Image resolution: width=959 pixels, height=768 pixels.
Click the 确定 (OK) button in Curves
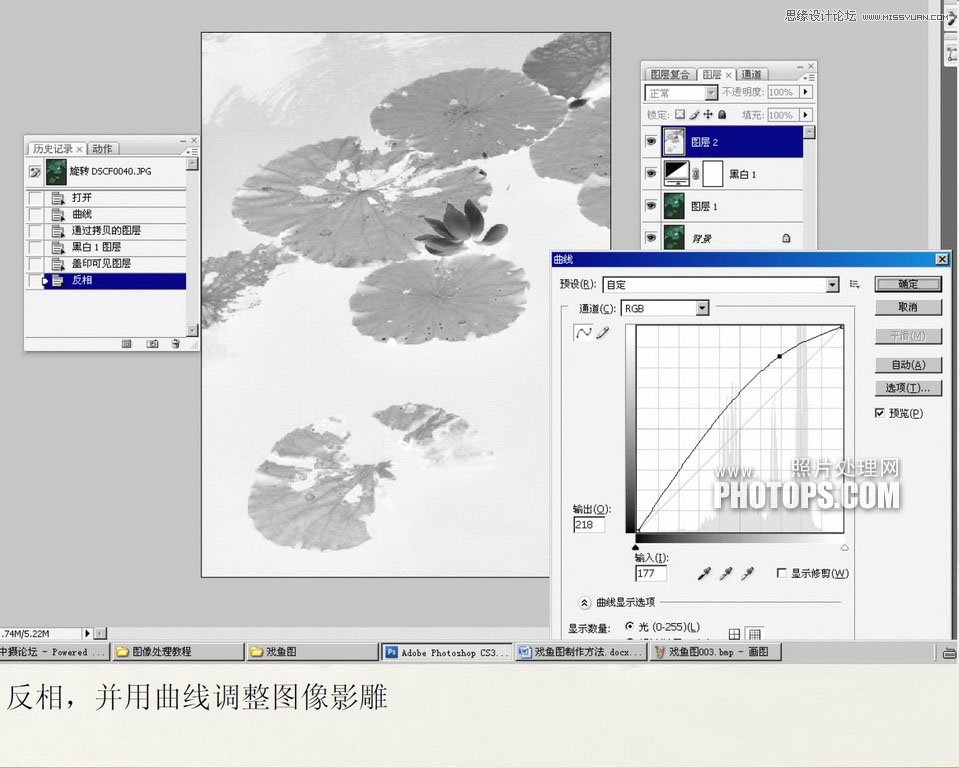click(908, 284)
